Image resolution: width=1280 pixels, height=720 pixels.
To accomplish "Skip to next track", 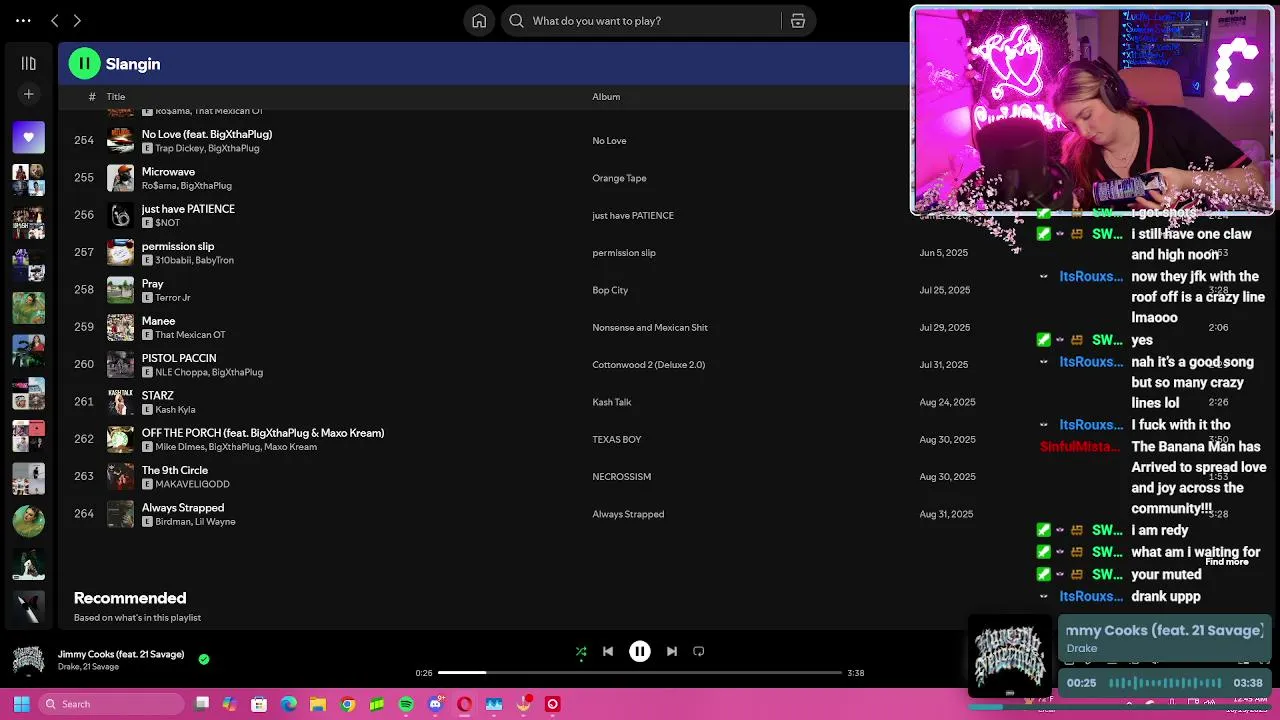I will [x=672, y=651].
